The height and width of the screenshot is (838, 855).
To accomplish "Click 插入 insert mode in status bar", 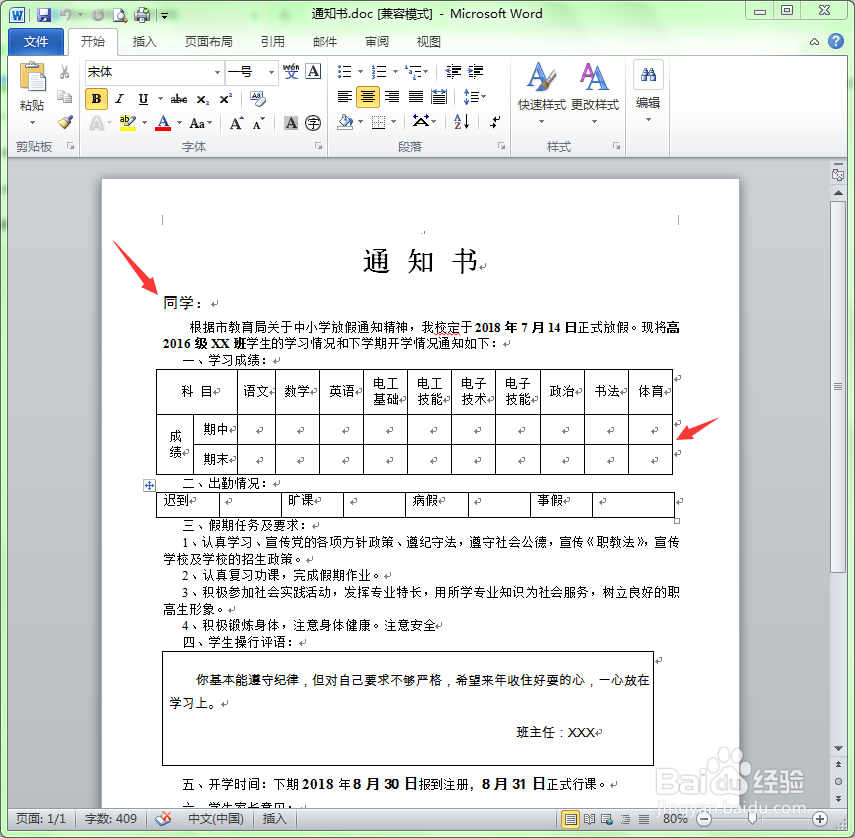I will [274, 818].
